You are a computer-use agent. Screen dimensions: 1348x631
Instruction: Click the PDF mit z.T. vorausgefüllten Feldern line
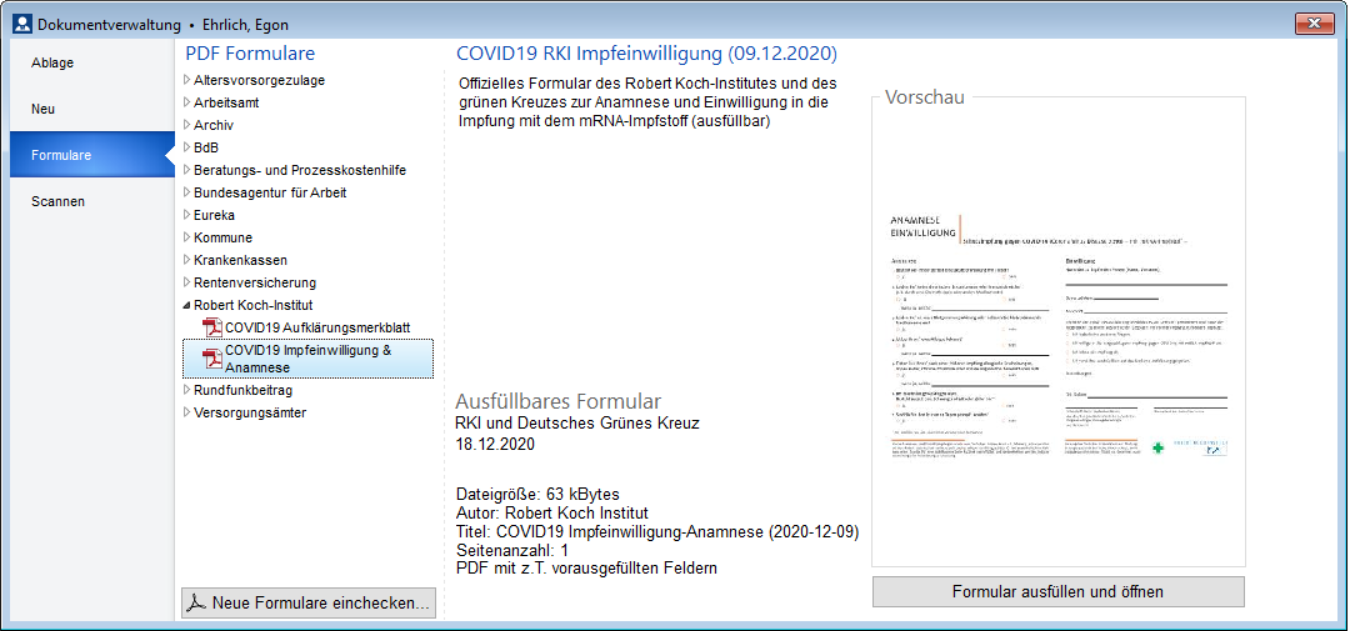(x=586, y=568)
